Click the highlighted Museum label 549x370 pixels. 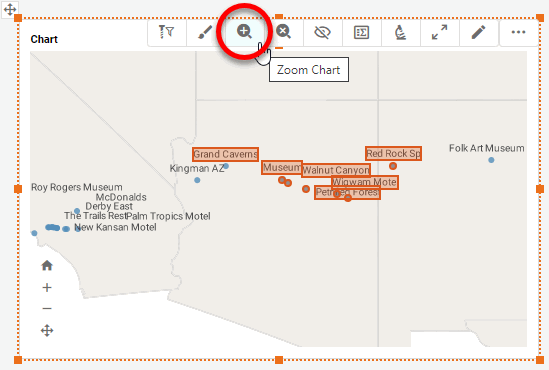click(x=282, y=167)
